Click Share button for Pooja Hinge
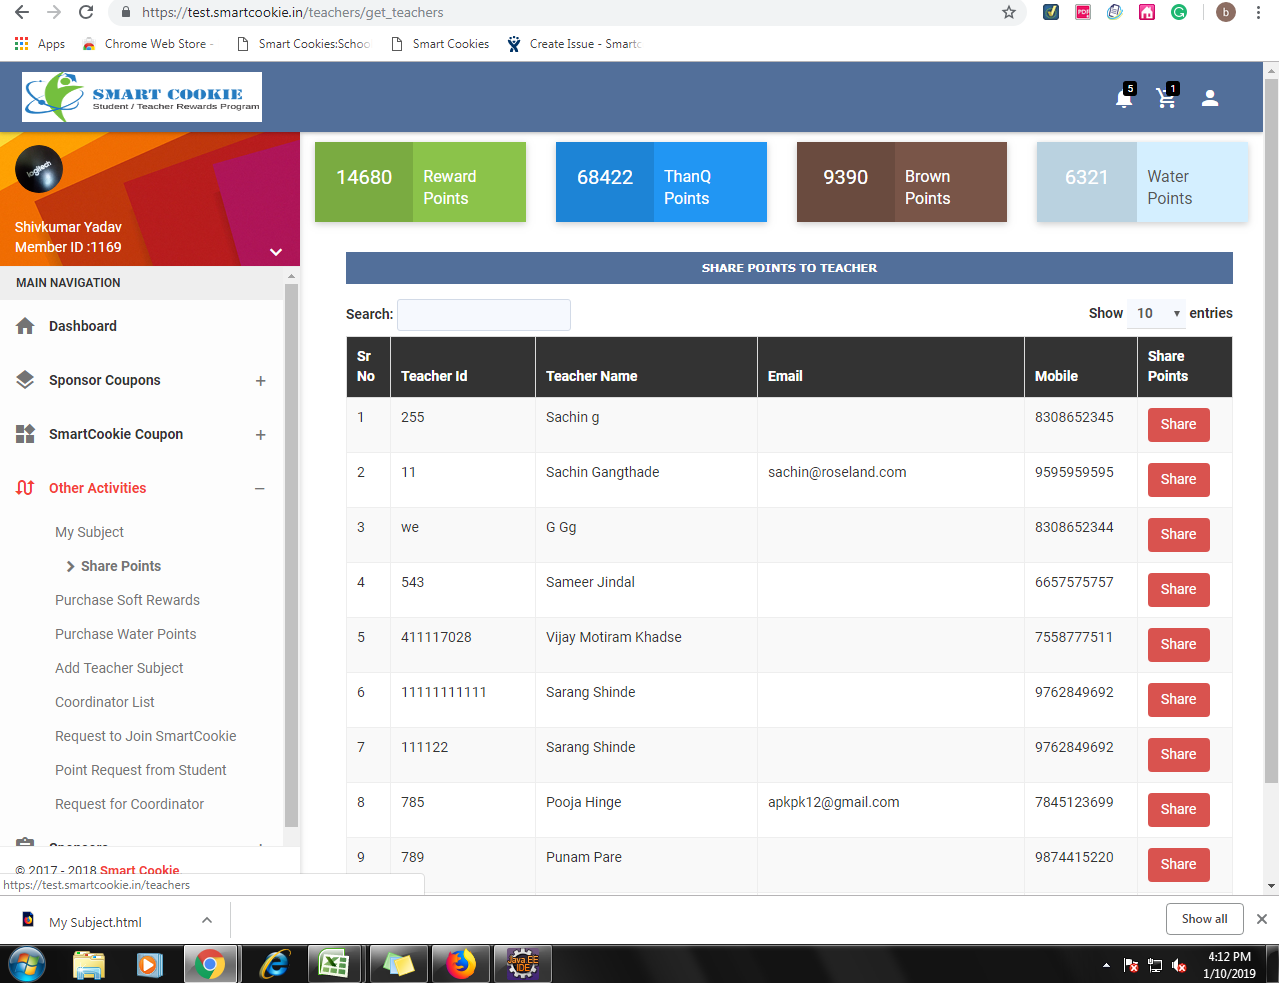Viewport: 1279px width, 983px height. [1178, 810]
